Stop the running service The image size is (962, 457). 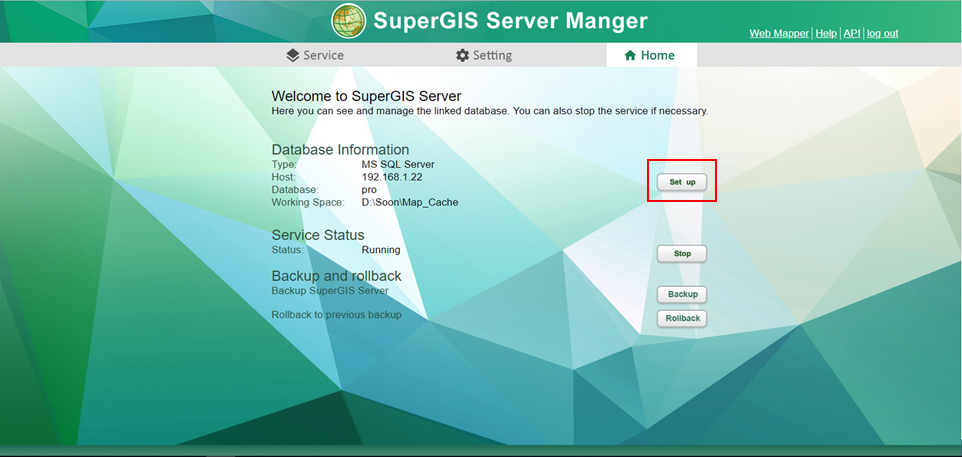[682, 253]
